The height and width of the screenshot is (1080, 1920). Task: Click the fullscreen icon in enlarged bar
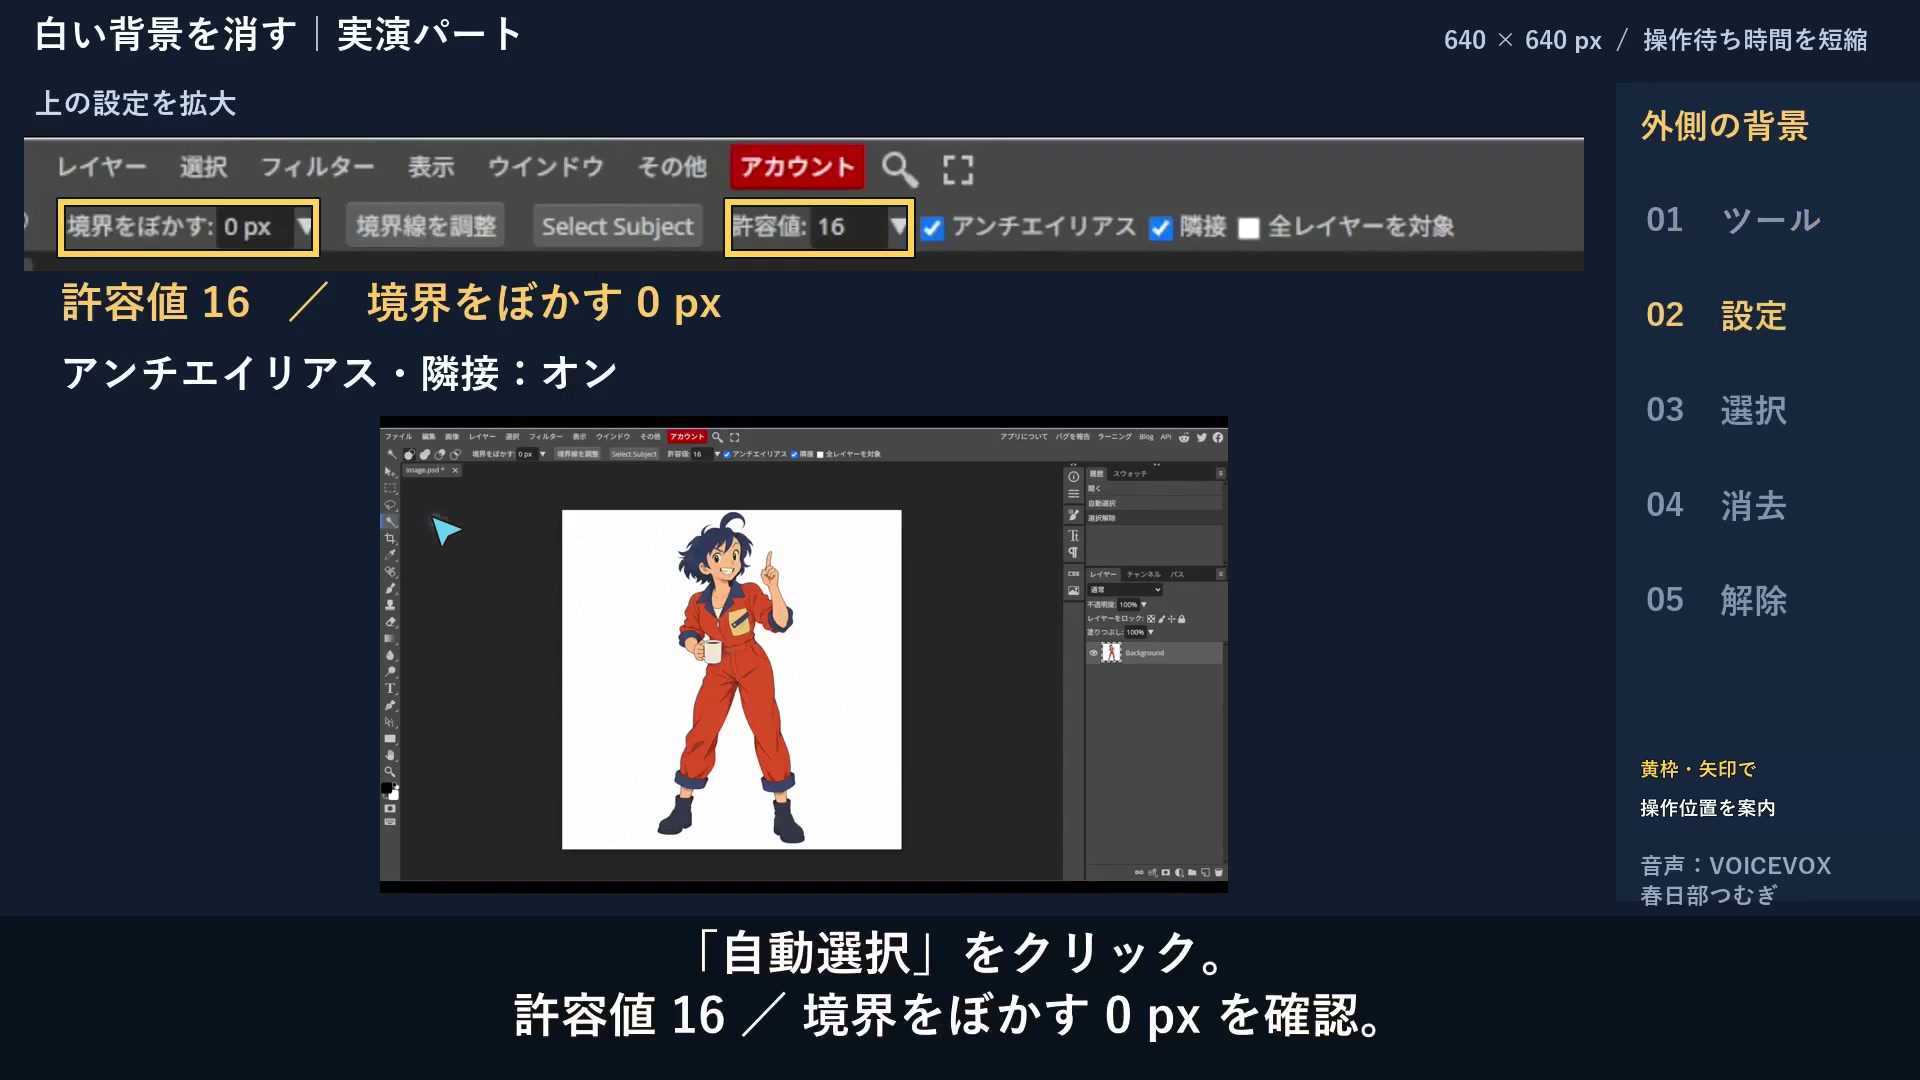coord(958,169)
